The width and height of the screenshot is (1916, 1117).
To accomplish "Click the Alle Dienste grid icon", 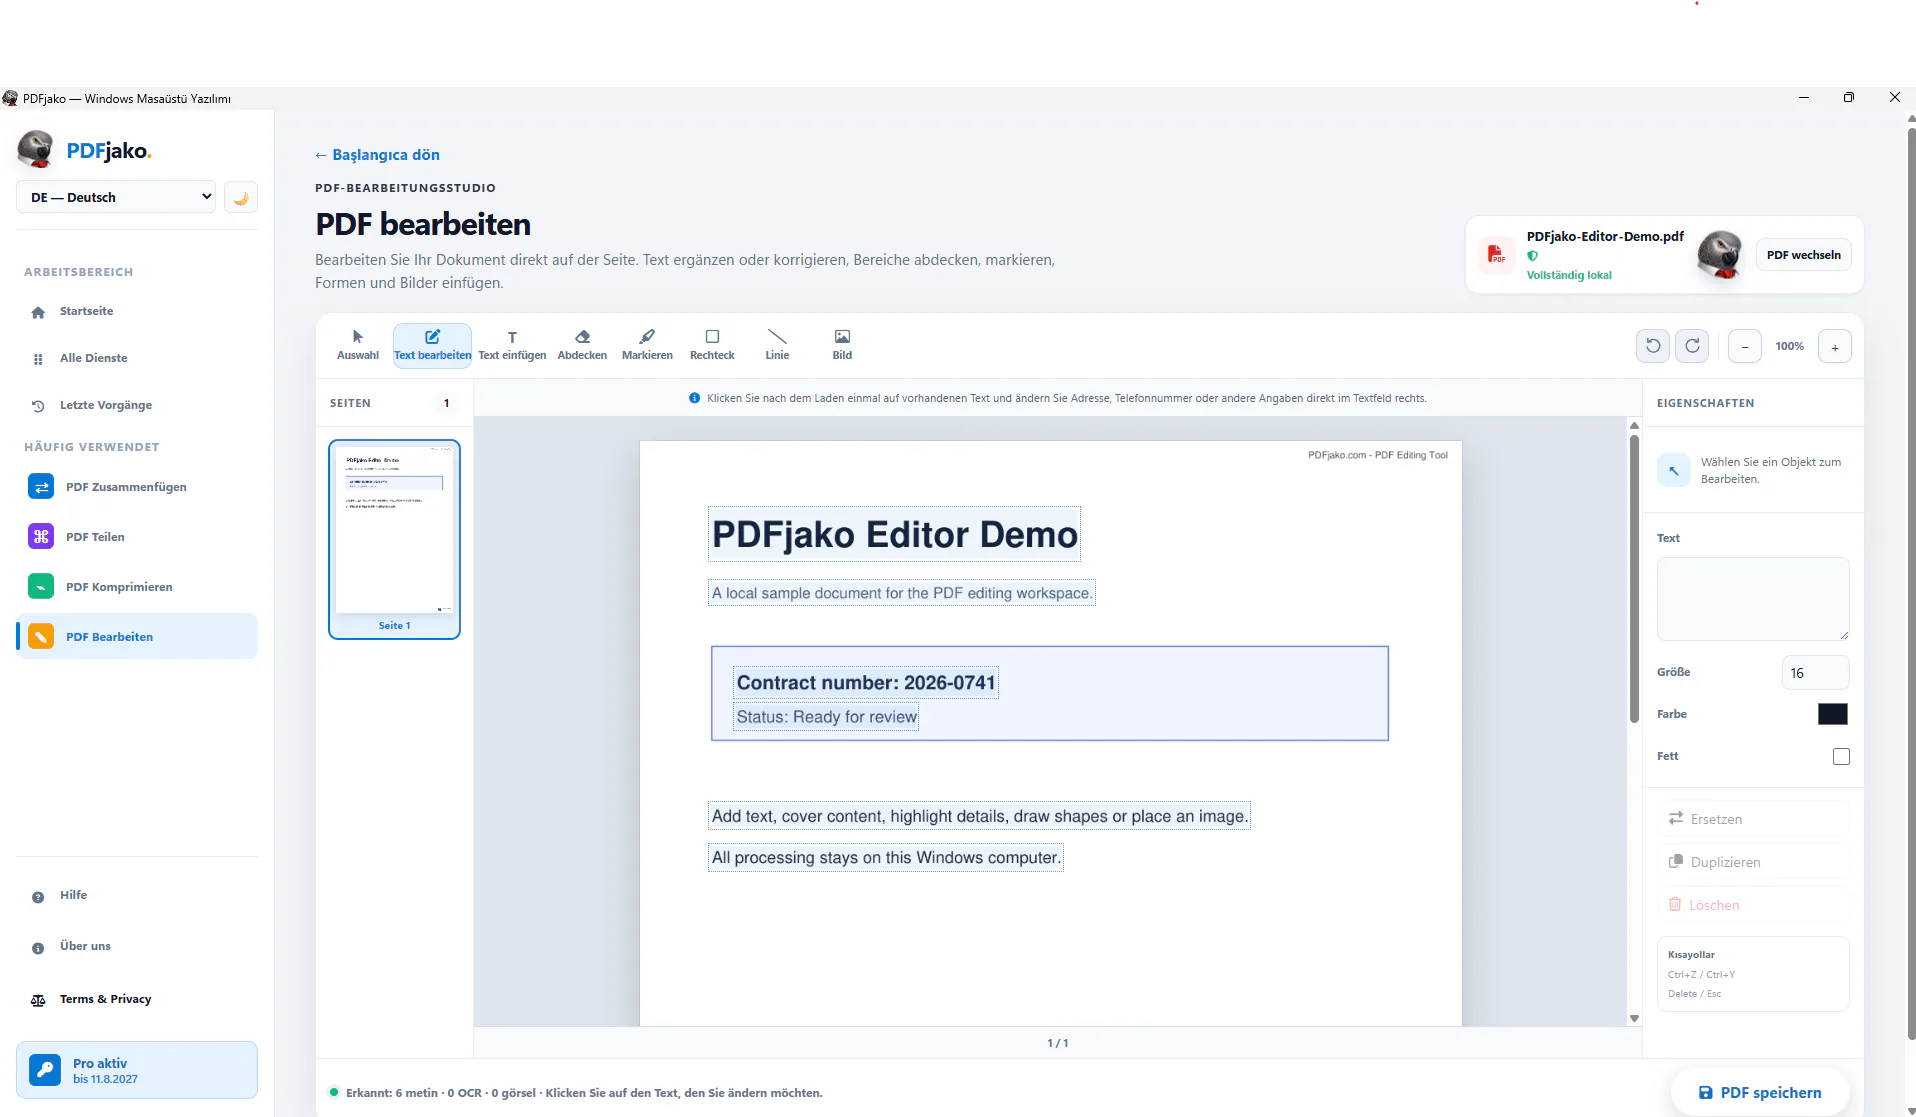I will tap(38, 359).
